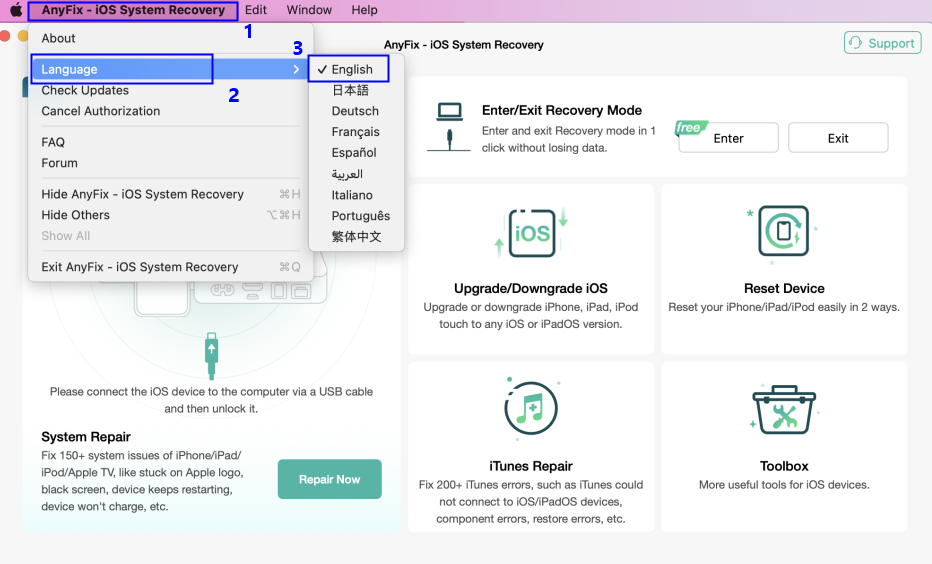Open the Reset Device title
This screenshot has height=564, width=932.
(x=784, y=289)
